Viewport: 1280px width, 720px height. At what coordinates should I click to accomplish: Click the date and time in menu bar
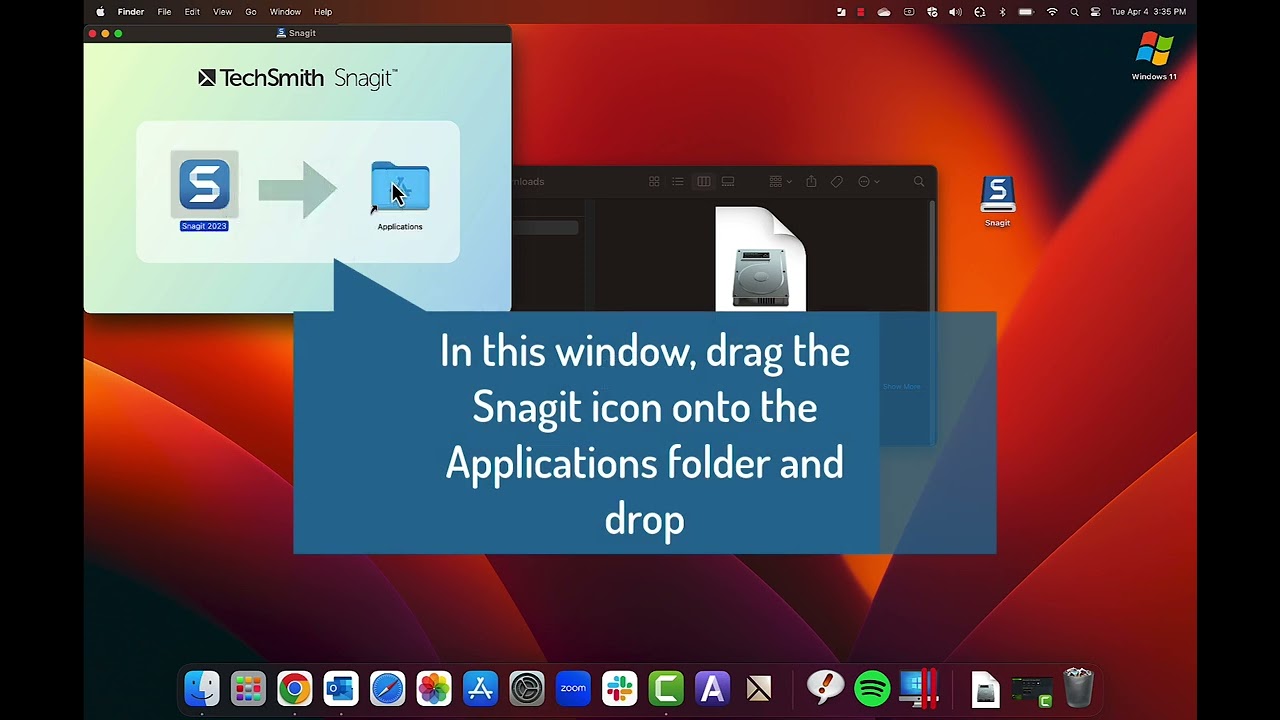click(1148, 12)
